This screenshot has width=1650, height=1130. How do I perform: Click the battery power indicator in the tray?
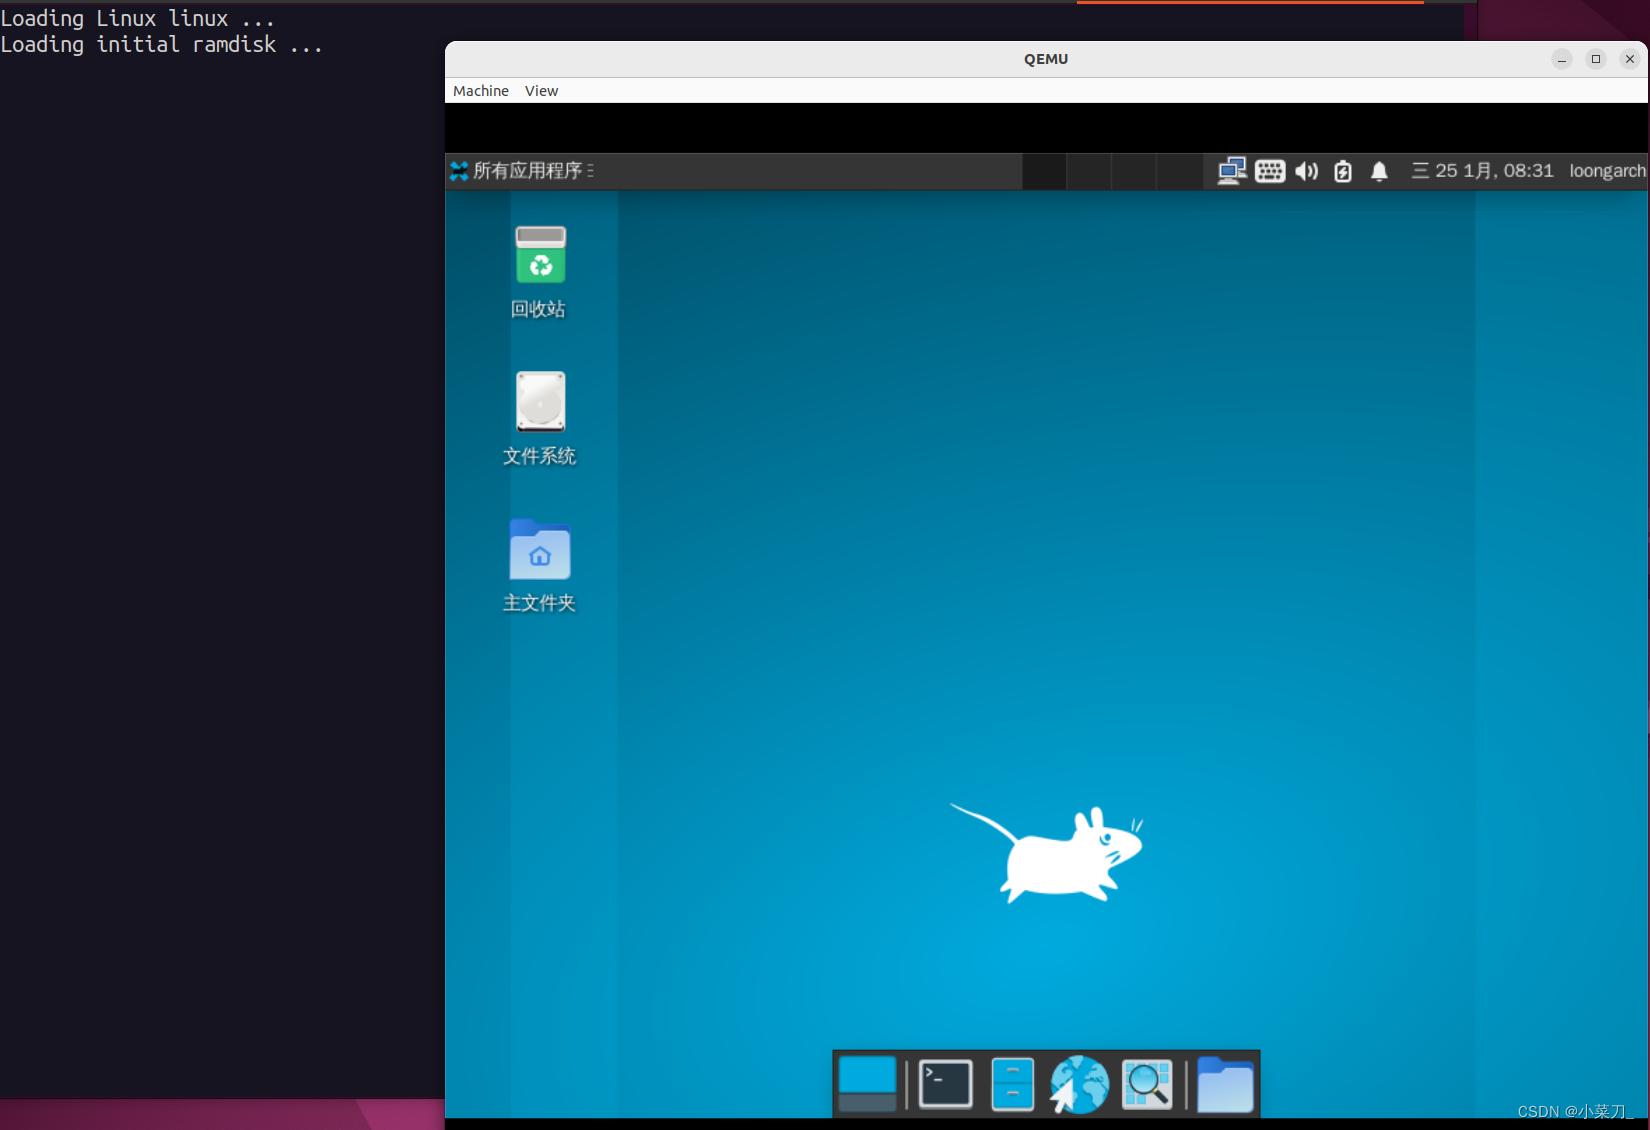point(1342,170)
